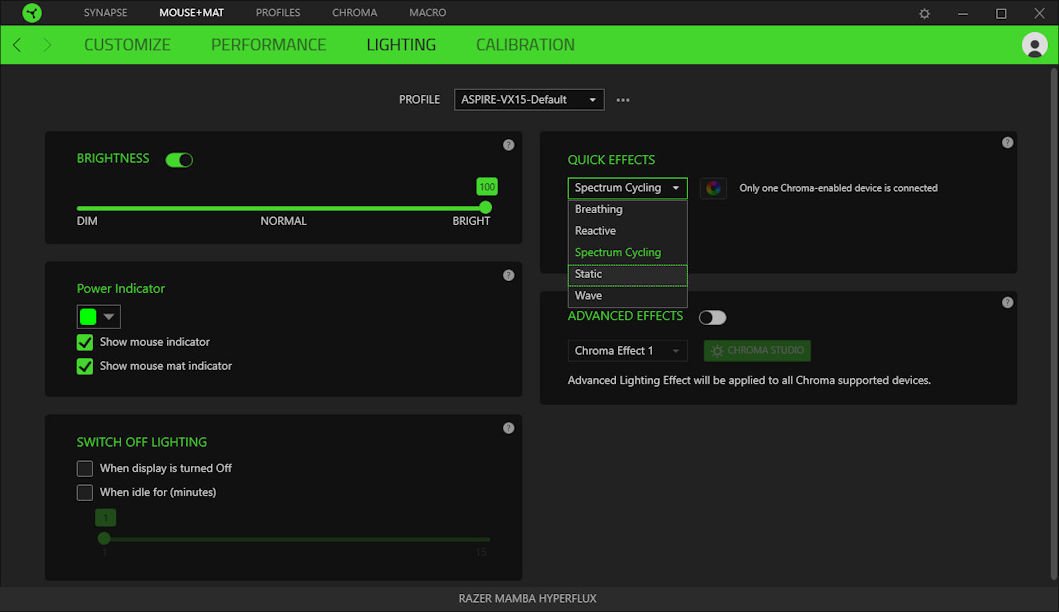1059x612 pixels.
Task: Open the Chroma Effect 1 dropdown
Action: (627, 351)
